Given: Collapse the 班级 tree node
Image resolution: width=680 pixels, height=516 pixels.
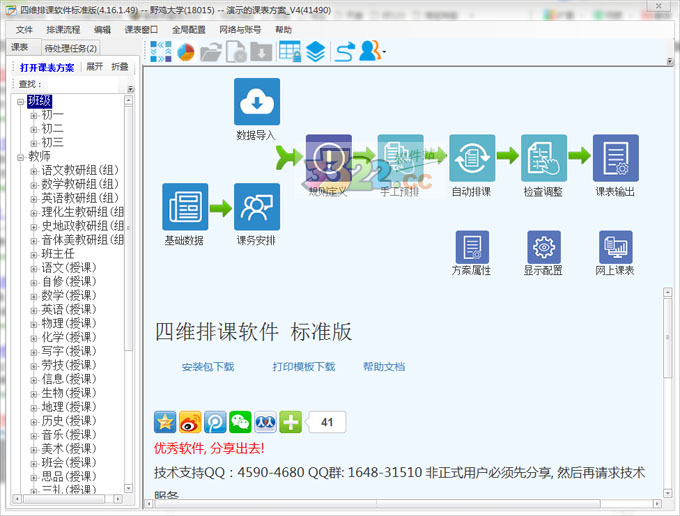Looking at the screenshot, I should [20, 102].
